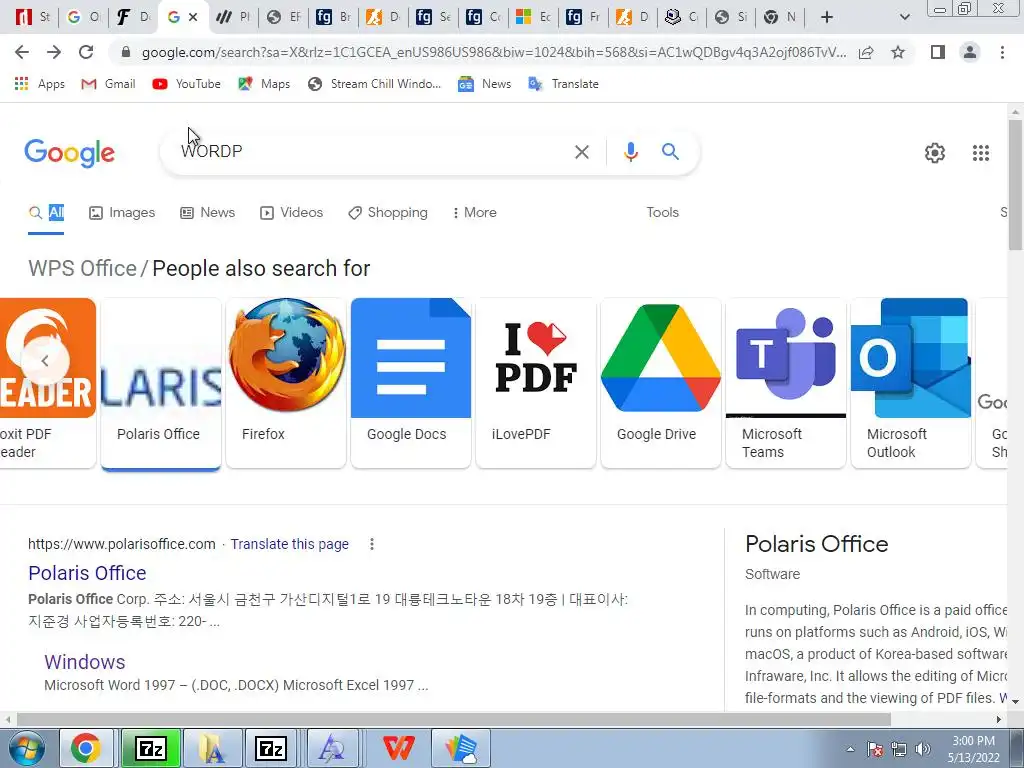Image resolution: width=1024 pixels, height=768 pixels.
Task: Open News bookmark
Action: coord(484,84)
